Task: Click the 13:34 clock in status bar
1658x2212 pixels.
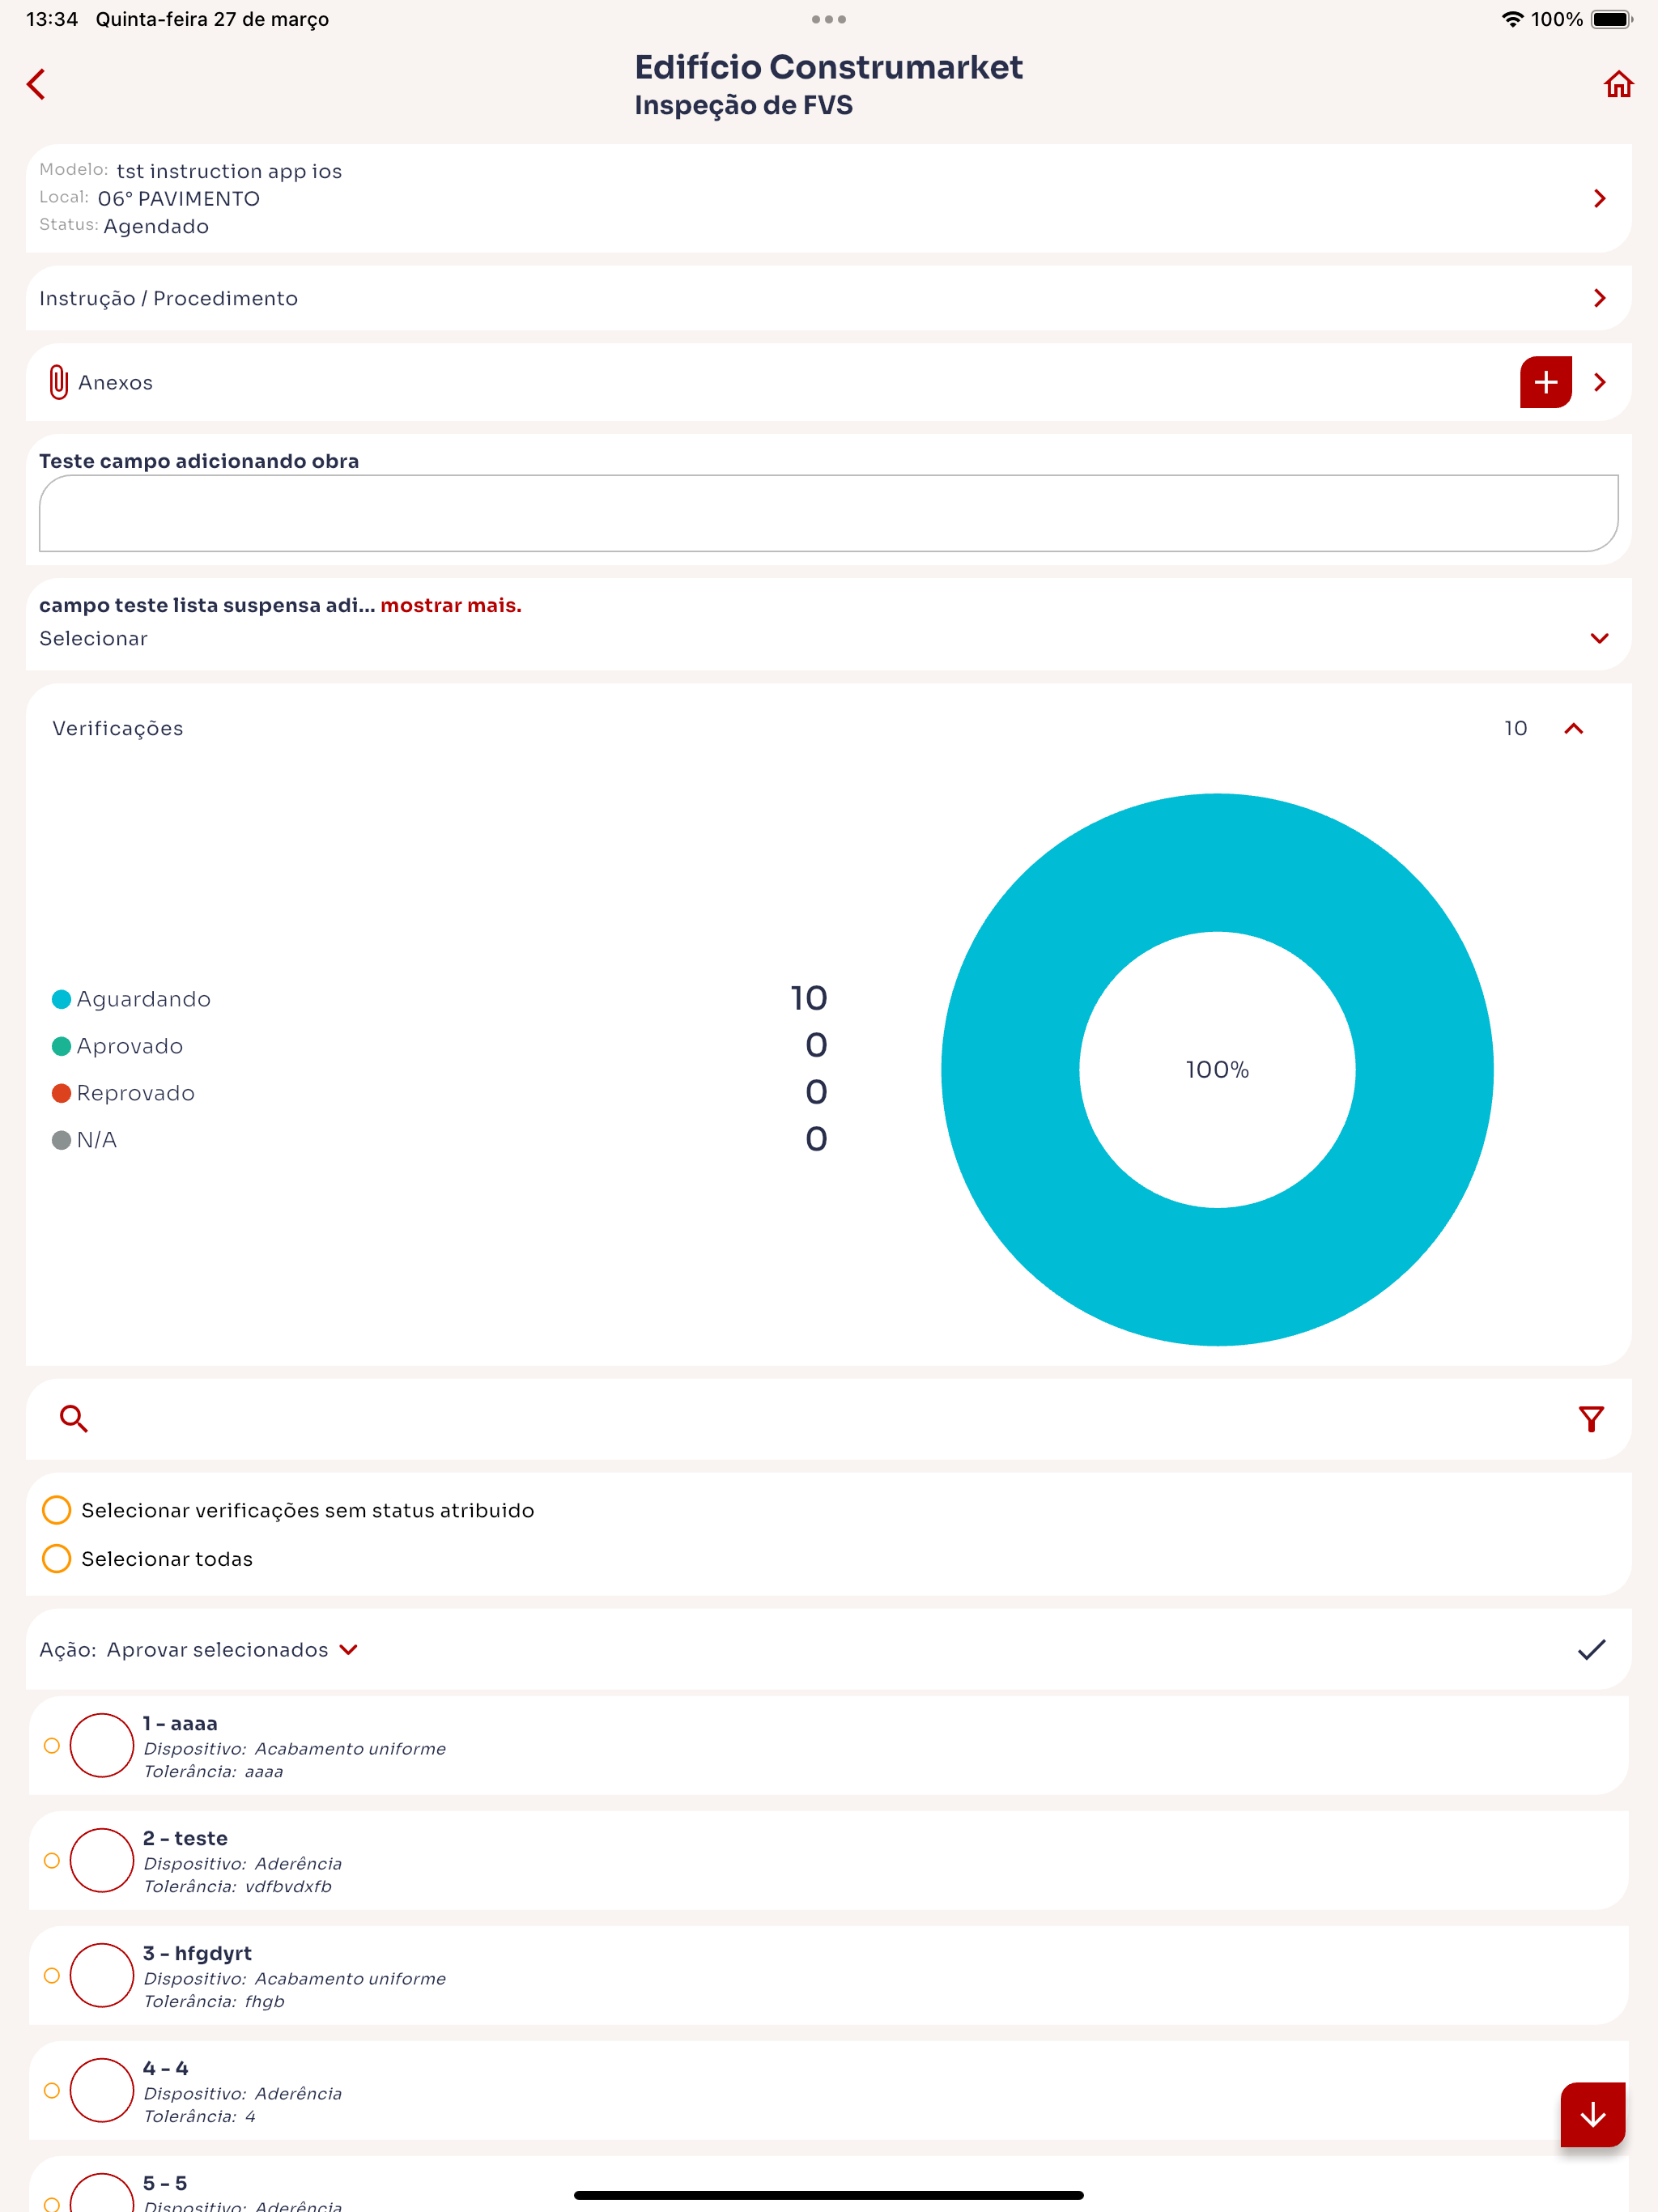Action: tap(52, 19)
